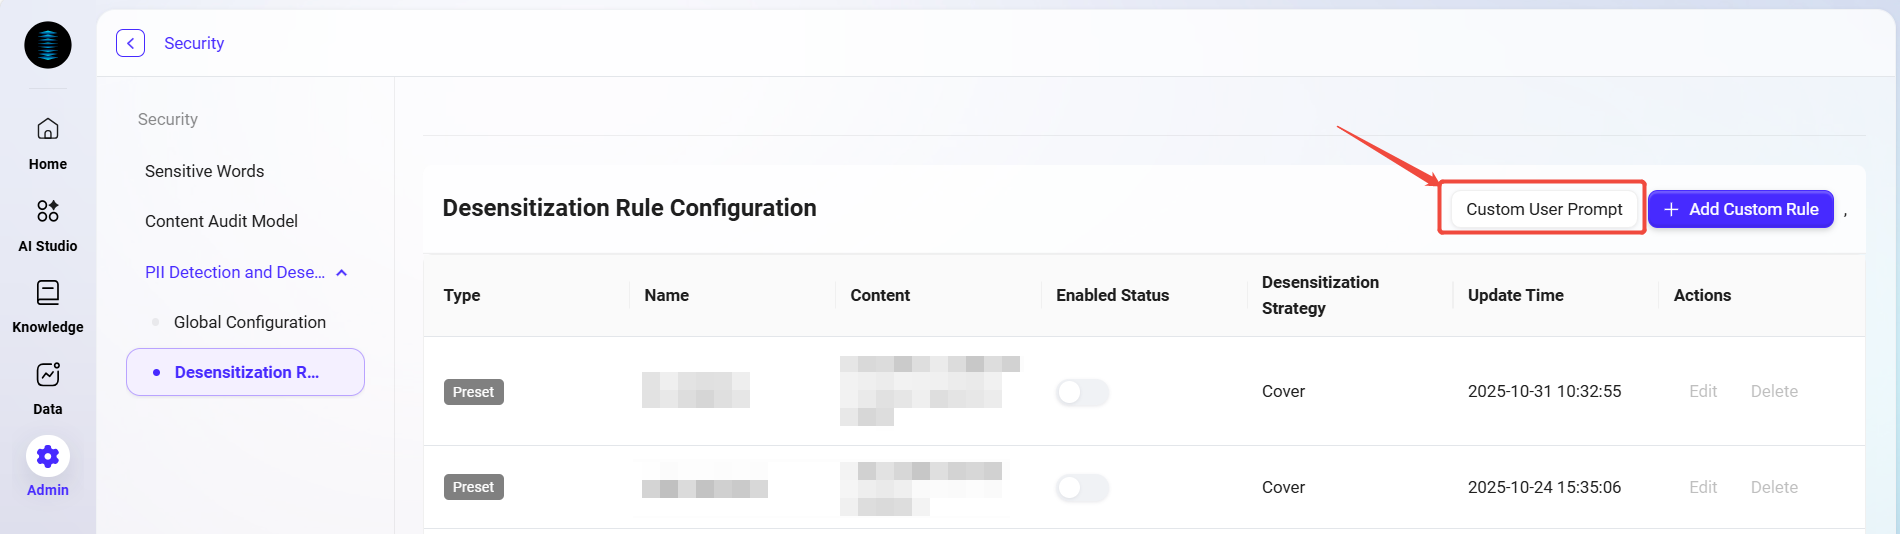
Task: Click the Custom User Prompt button
Action: (1543, 209)
